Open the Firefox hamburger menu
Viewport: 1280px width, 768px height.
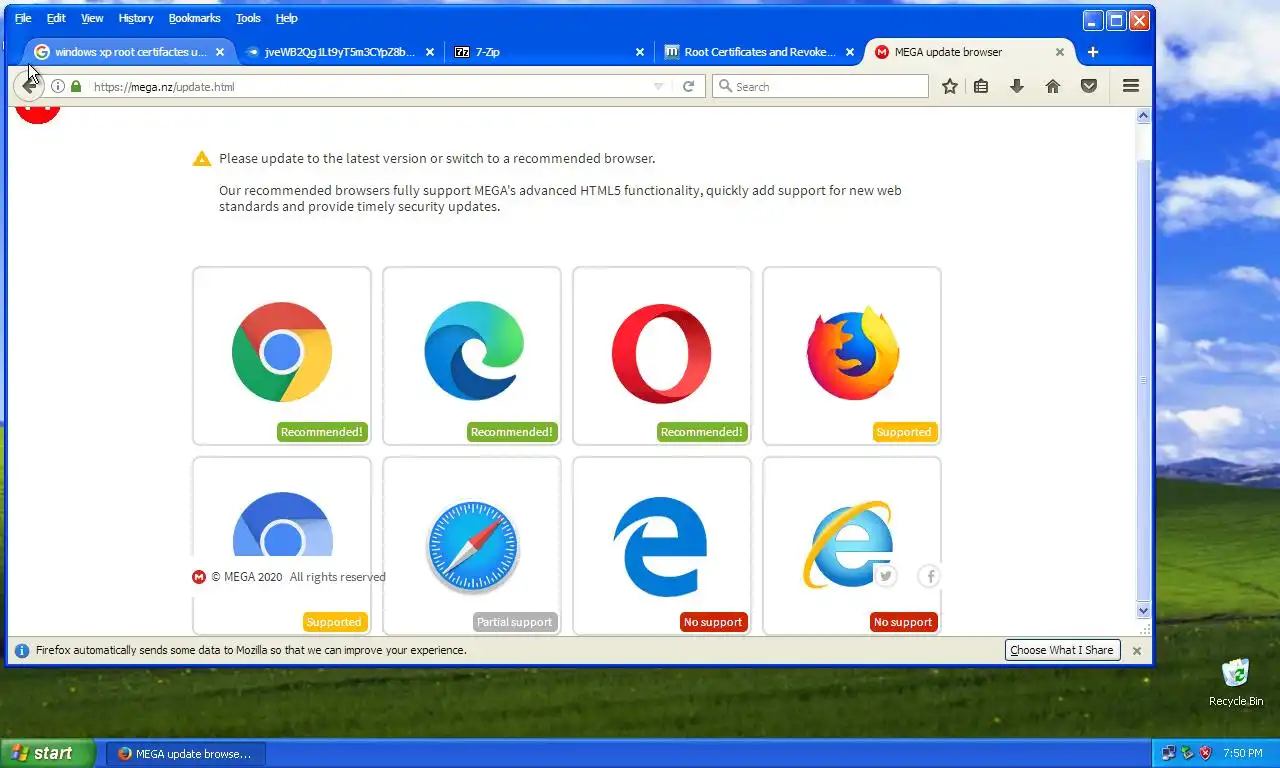tap(1131, 87)
